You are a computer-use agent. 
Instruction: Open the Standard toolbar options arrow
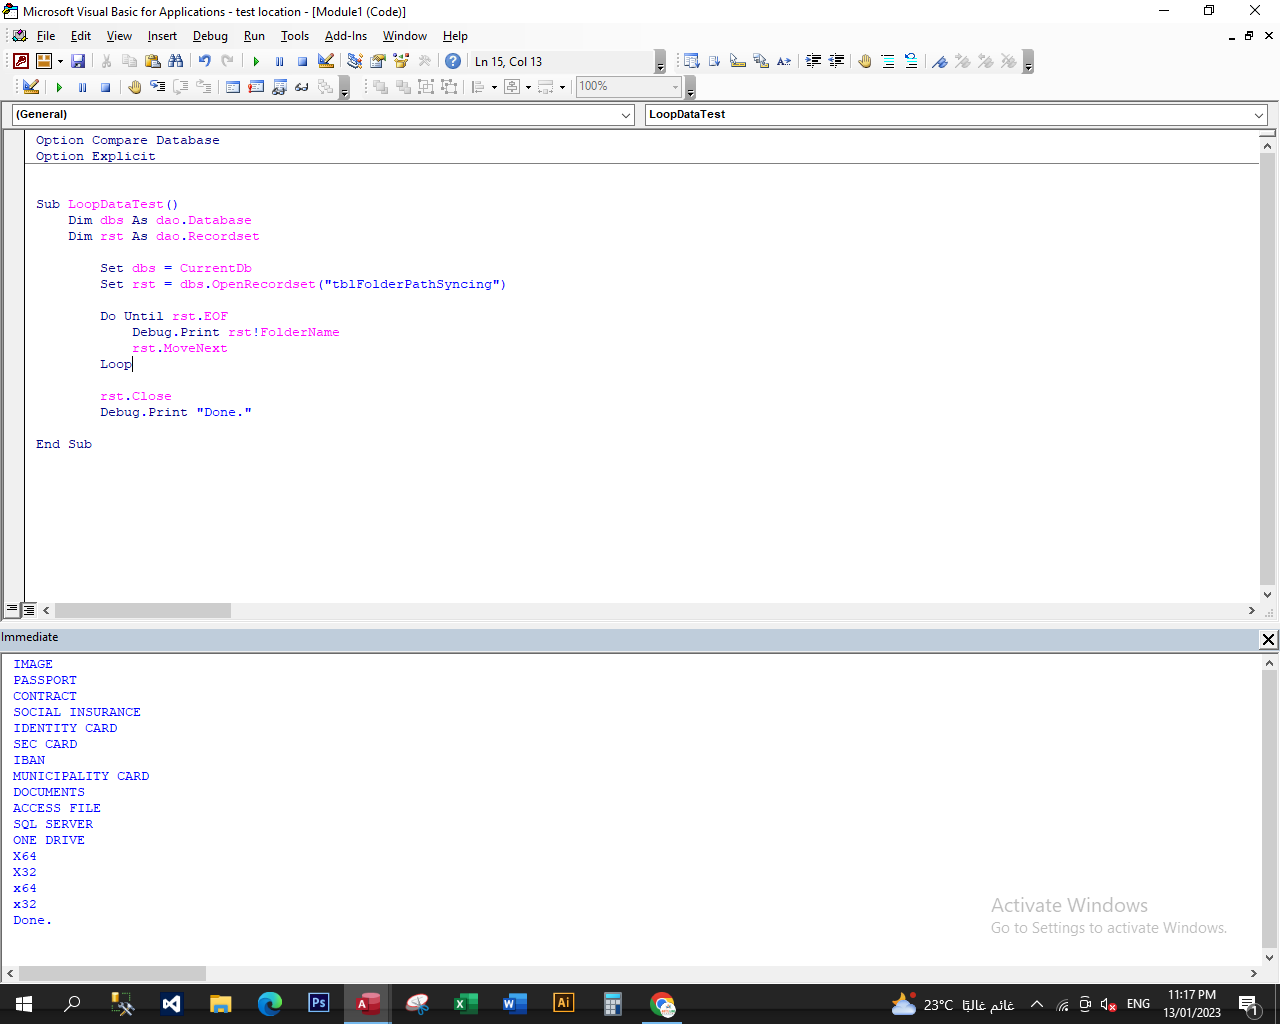click(660, 62)
